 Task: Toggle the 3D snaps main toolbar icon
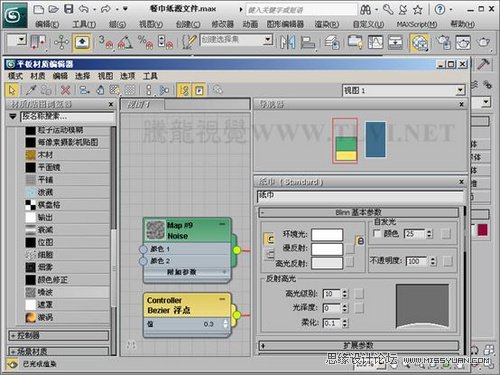coord(106,42)
